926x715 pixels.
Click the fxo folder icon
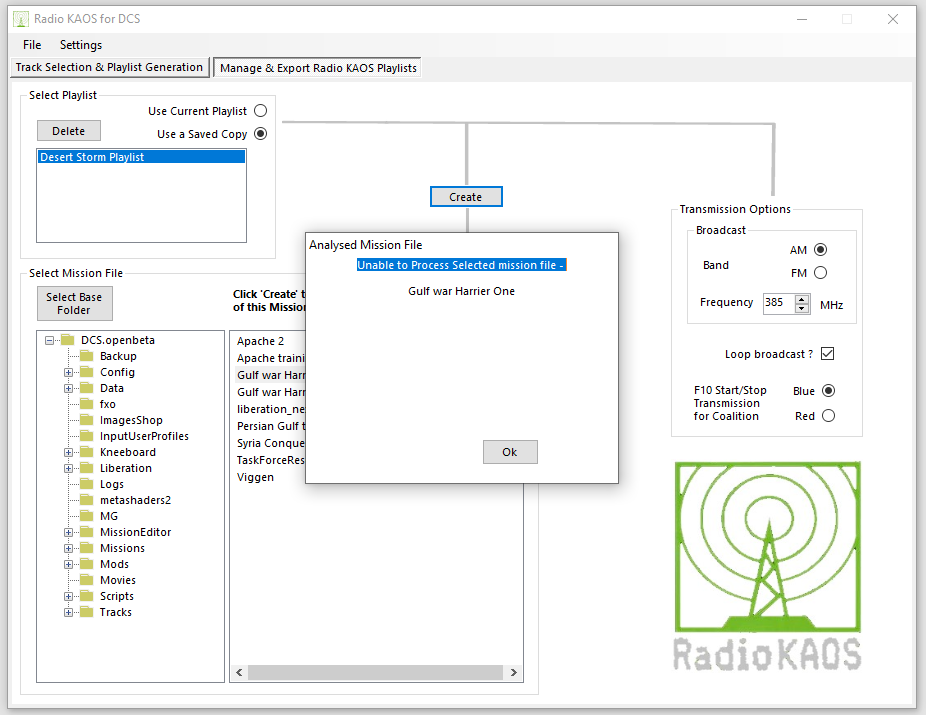click(87, 404)
